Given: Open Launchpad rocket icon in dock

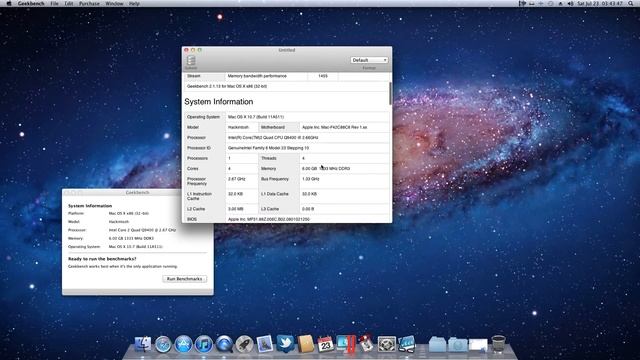Looking at the screenshot, I should [244, 344].
